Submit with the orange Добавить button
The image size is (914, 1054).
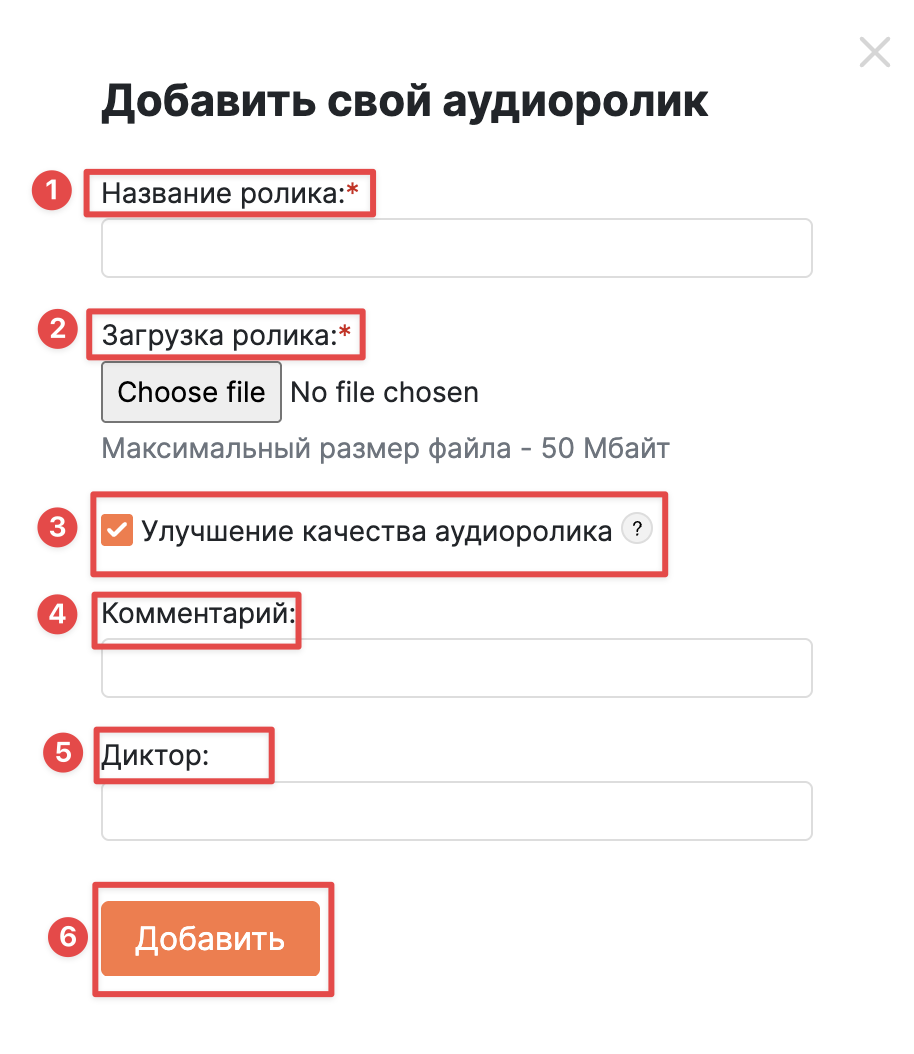coord(210,938)
